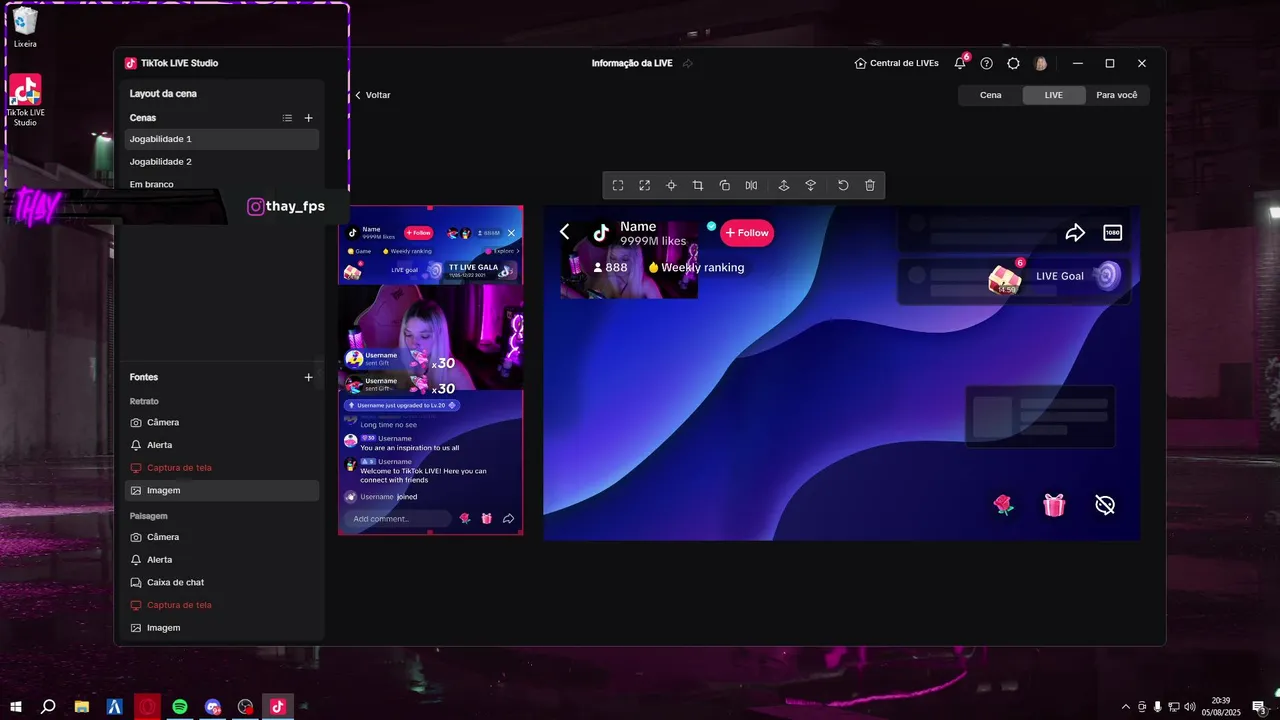Add a new source in Fontes
Viewport: 1280px width, 720px height.
point(308,377)
